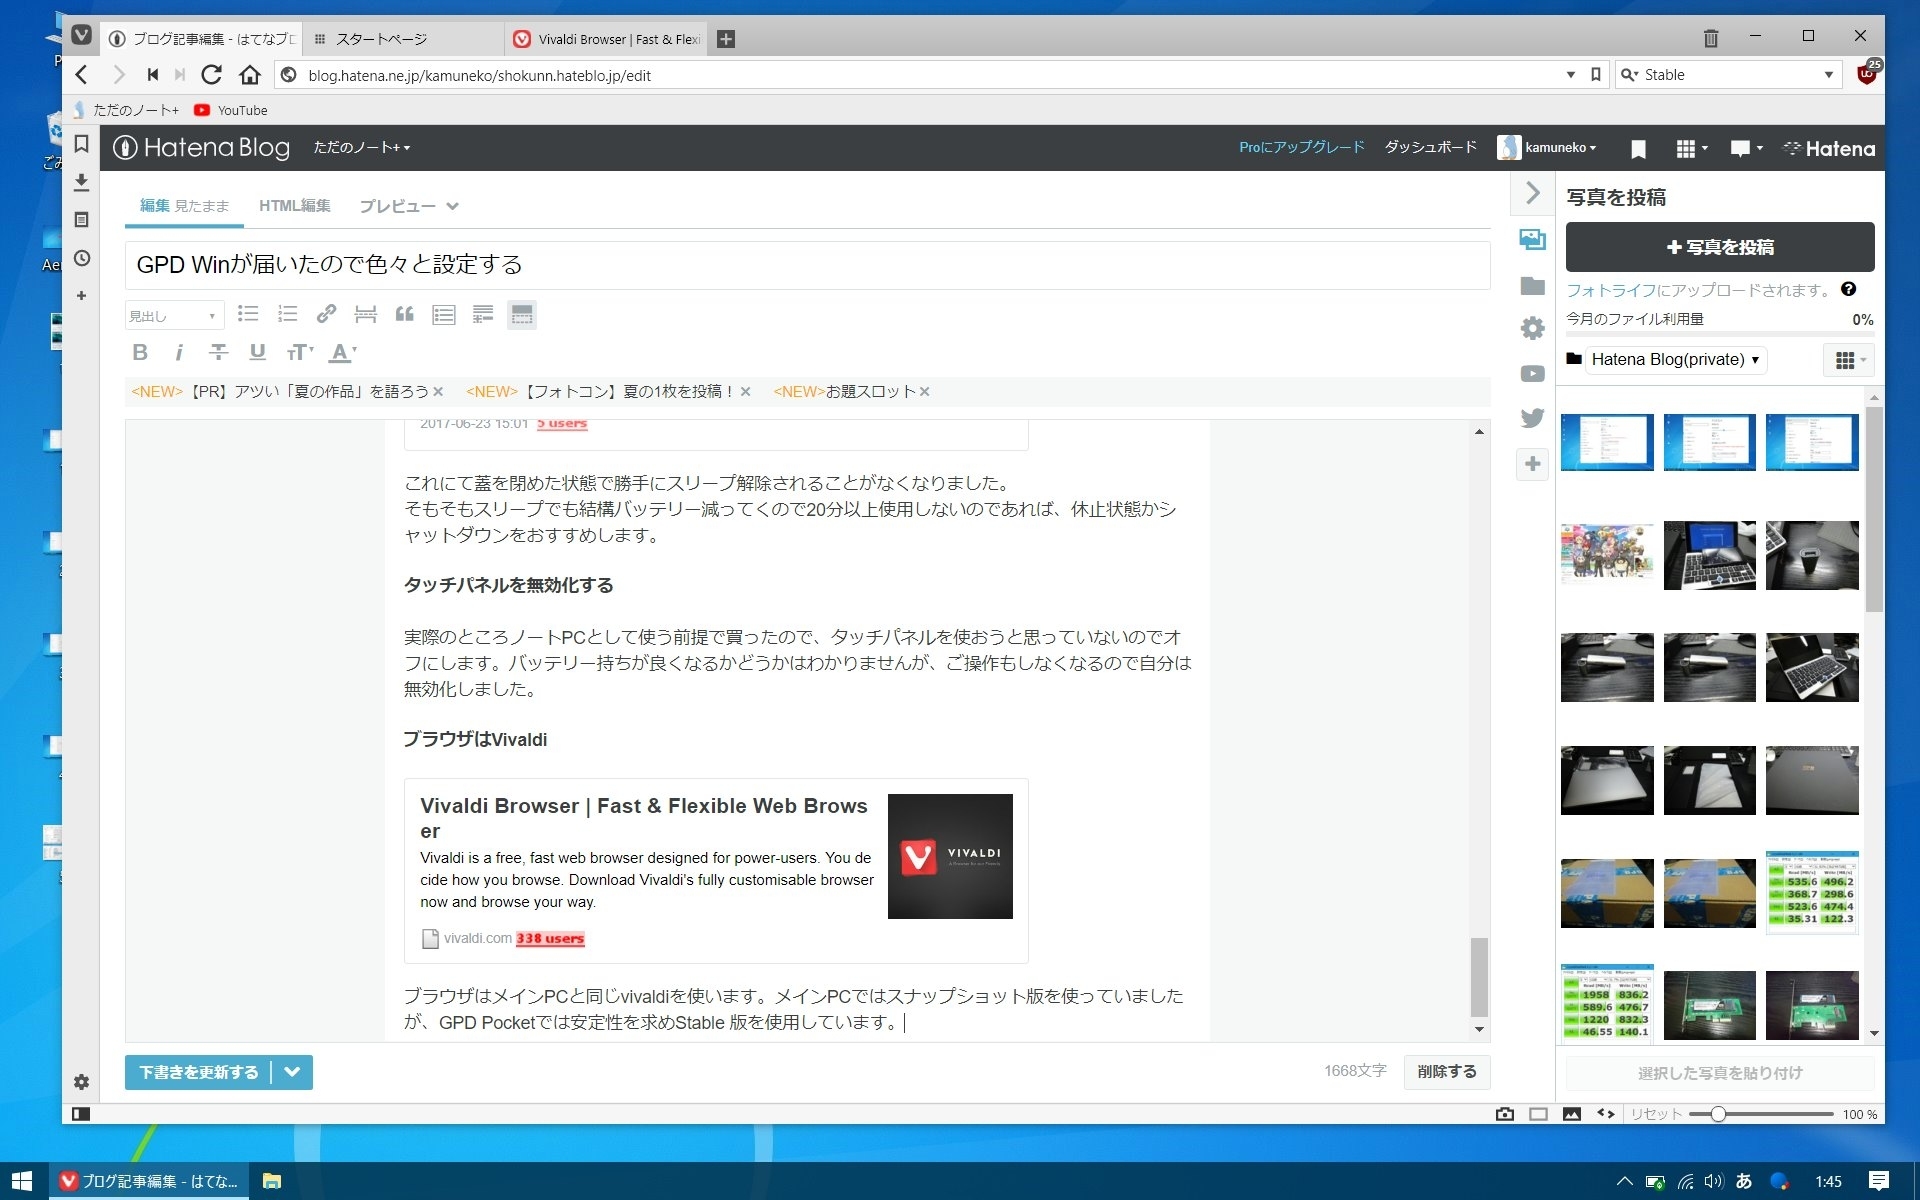
Task: Toggle bold formatting
Action: point(140,352)
